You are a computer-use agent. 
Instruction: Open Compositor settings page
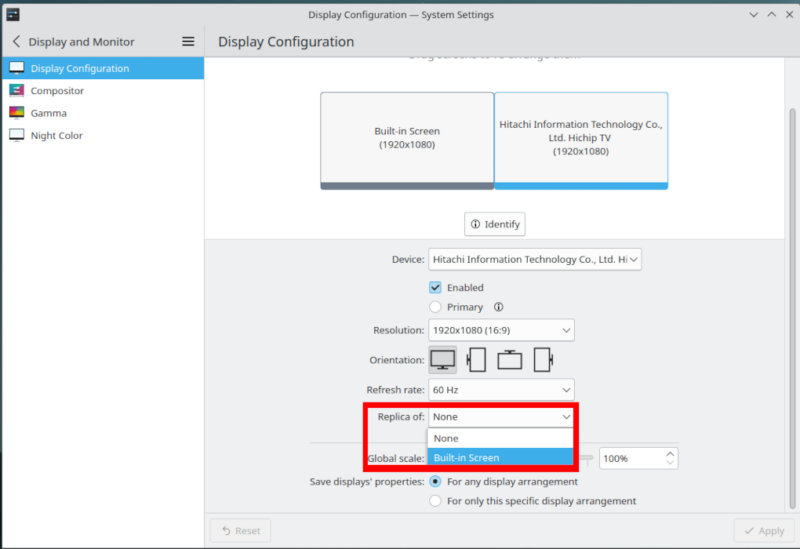point(103,91)
